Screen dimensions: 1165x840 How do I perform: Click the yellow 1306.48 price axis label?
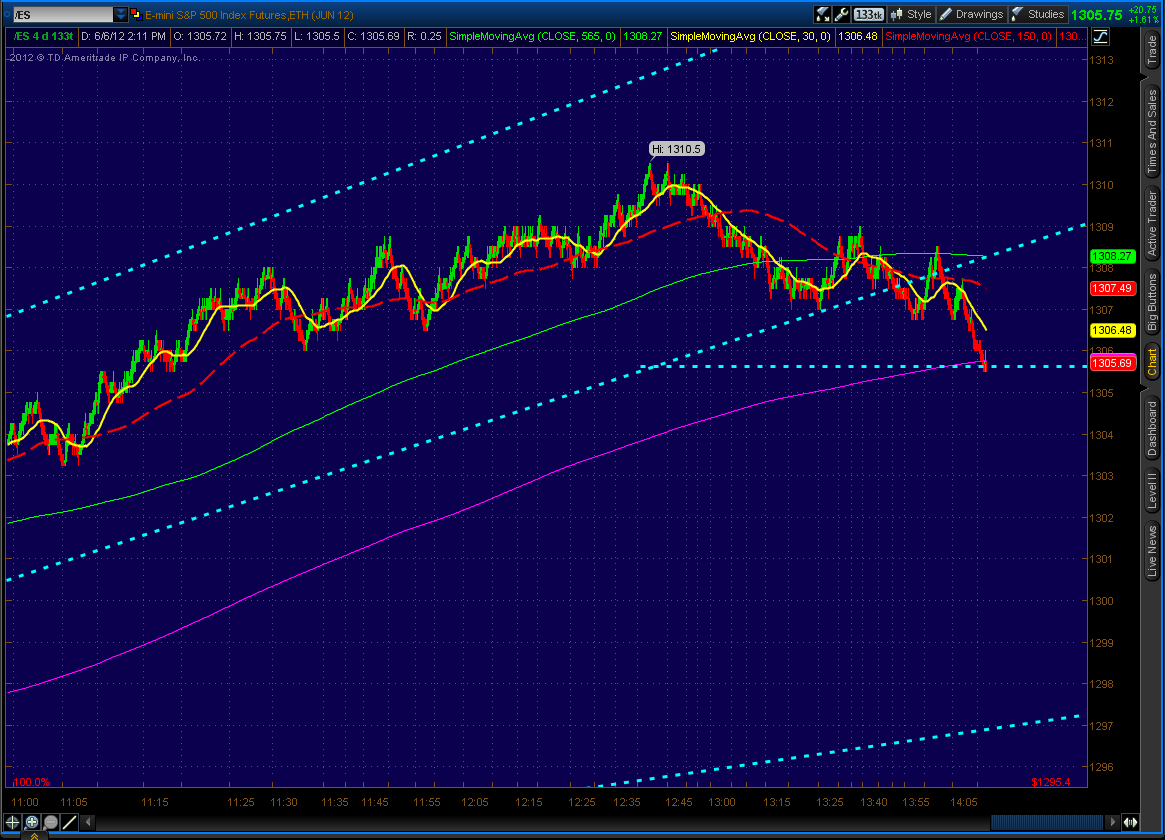(1112, 331)
